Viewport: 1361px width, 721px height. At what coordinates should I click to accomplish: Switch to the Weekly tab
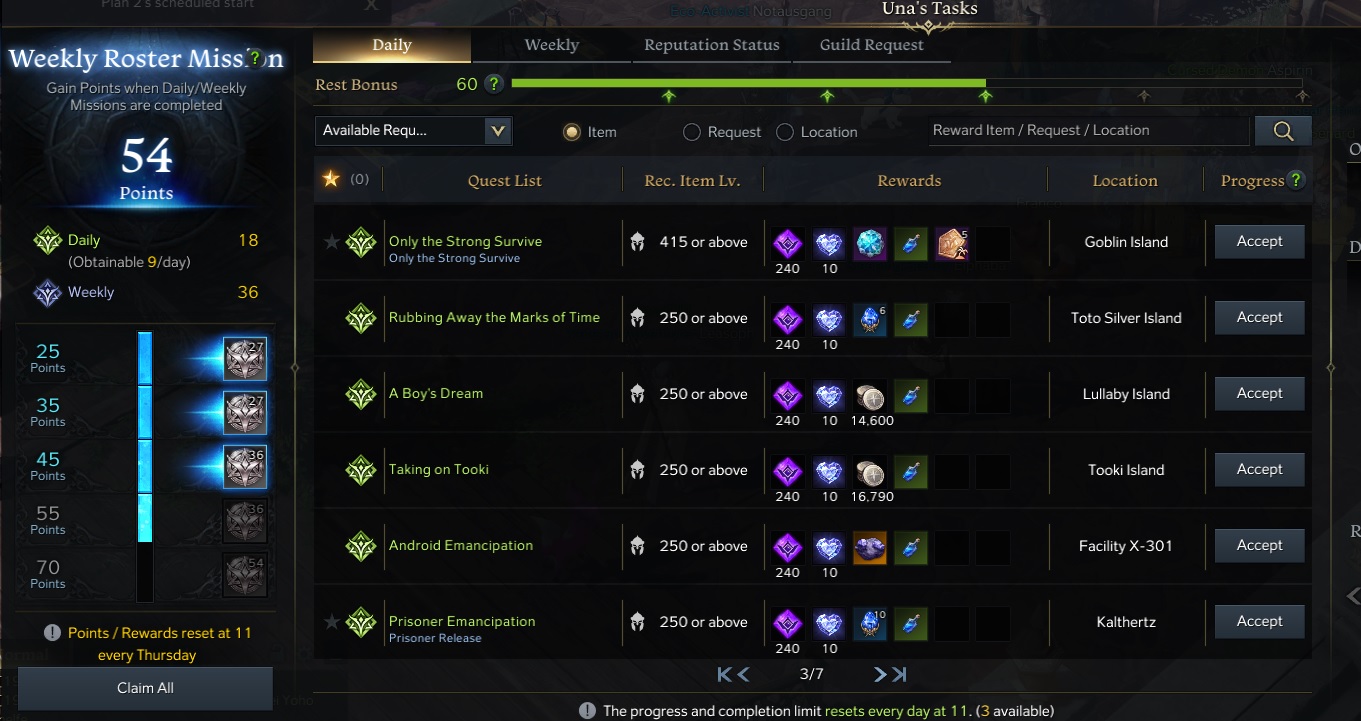(x=552, y=45)
